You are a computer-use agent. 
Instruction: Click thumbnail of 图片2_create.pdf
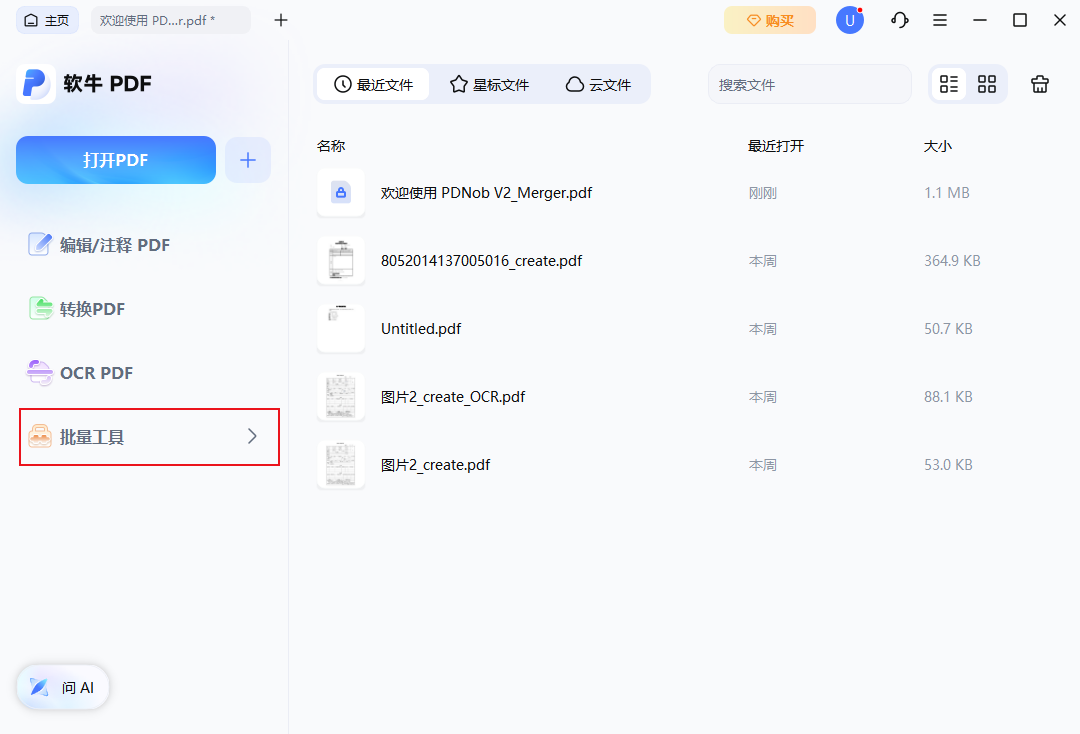click(x=341, y=465)
